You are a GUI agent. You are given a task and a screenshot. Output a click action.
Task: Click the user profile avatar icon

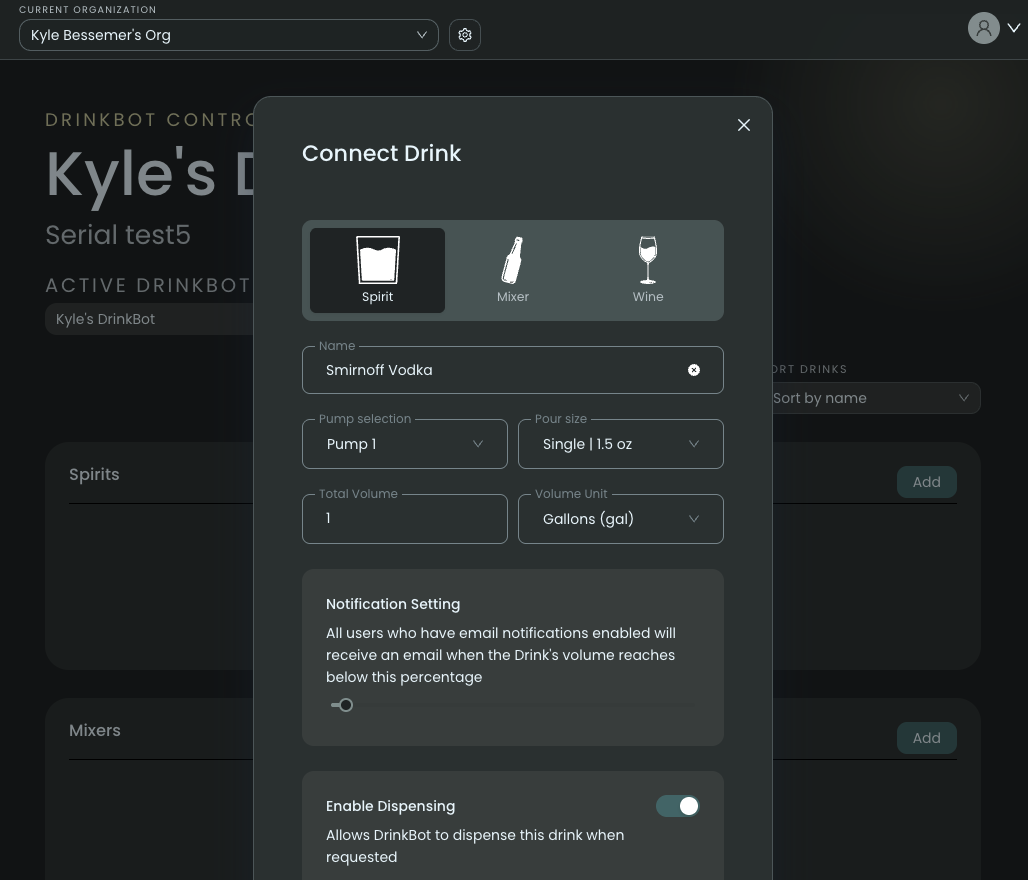point(983,28)
